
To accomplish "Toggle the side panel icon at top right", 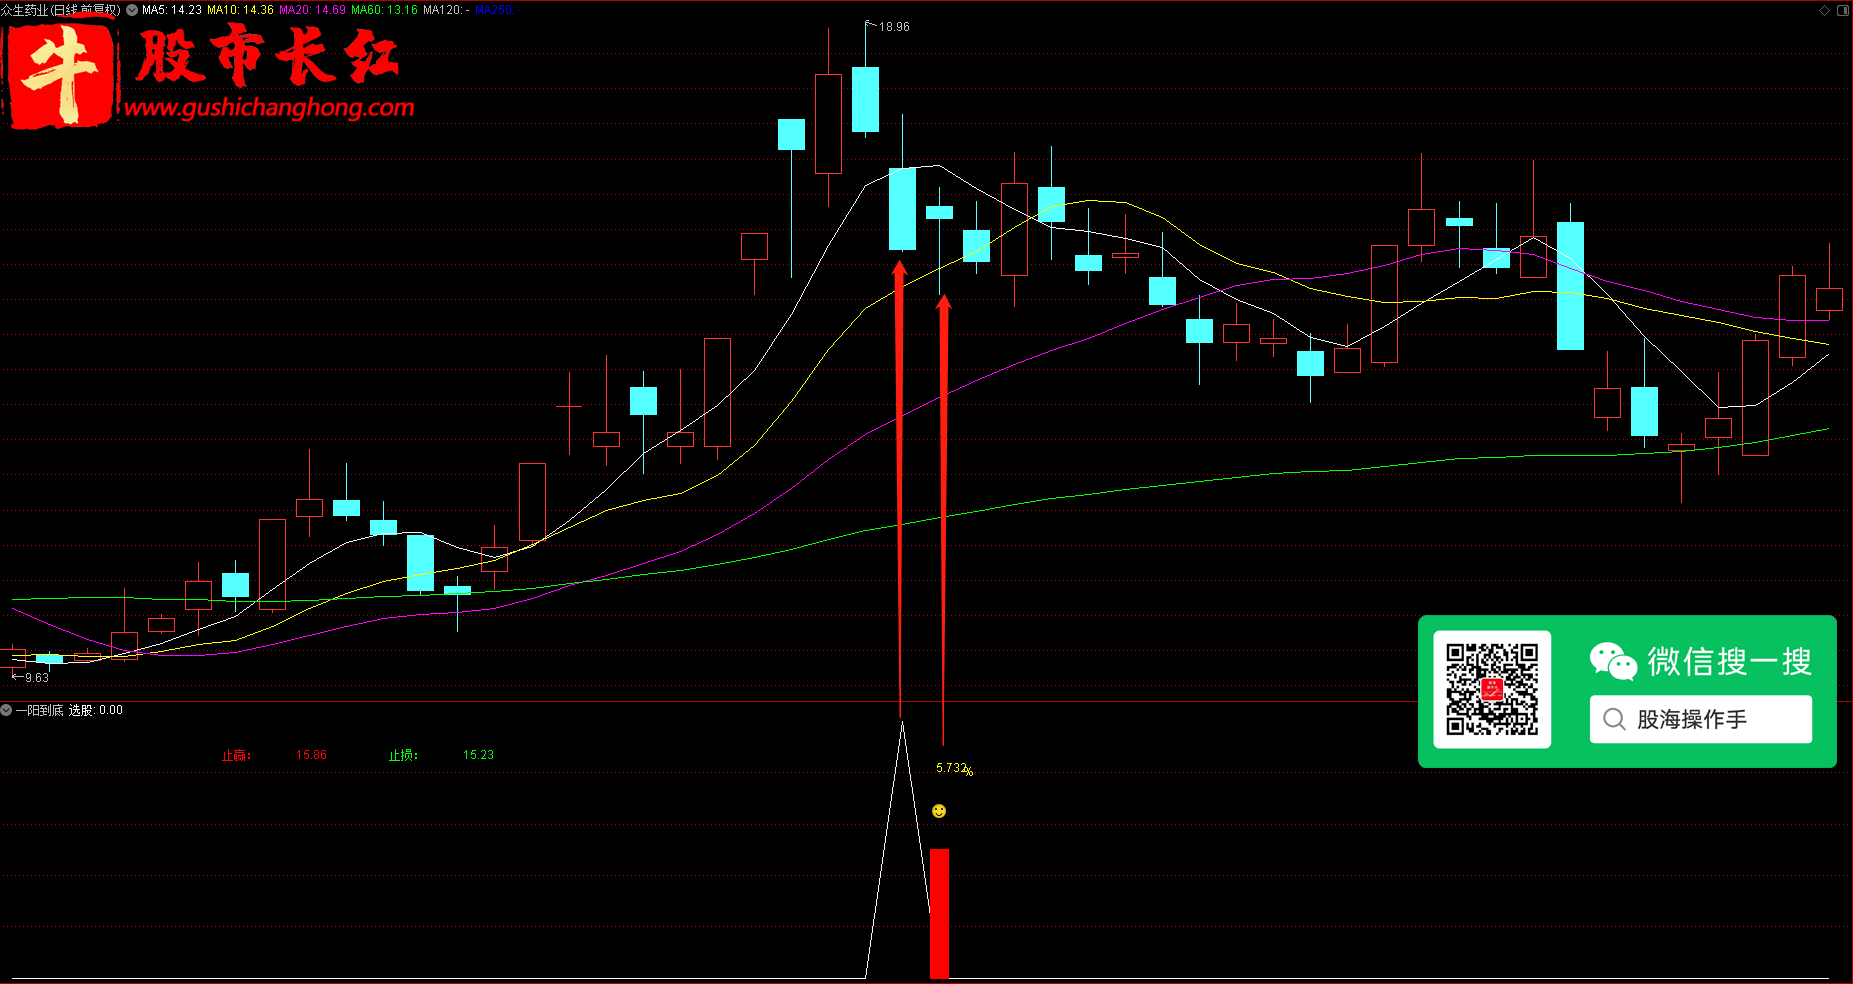I will click(x=1842, y=10).
